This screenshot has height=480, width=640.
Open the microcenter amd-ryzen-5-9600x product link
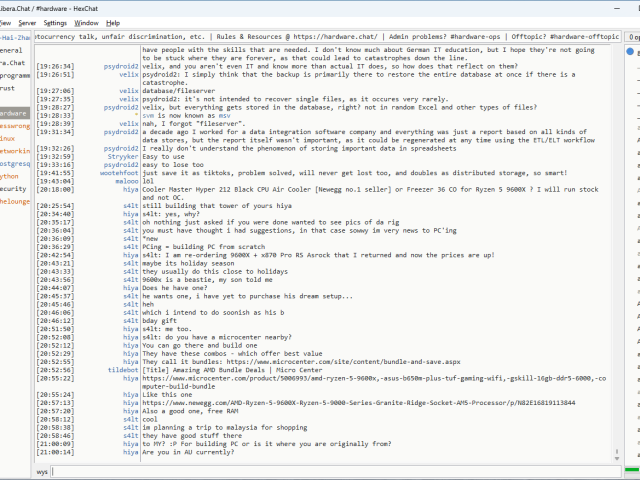(x=374, y=382)
